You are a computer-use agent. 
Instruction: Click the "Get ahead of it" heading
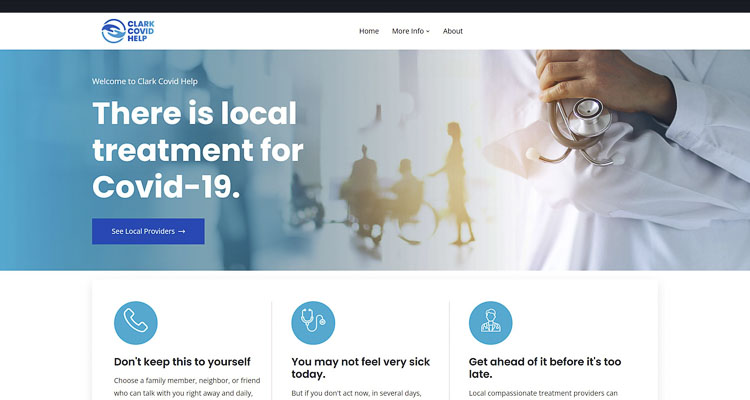pyautogui.click(x=545, y=368)
